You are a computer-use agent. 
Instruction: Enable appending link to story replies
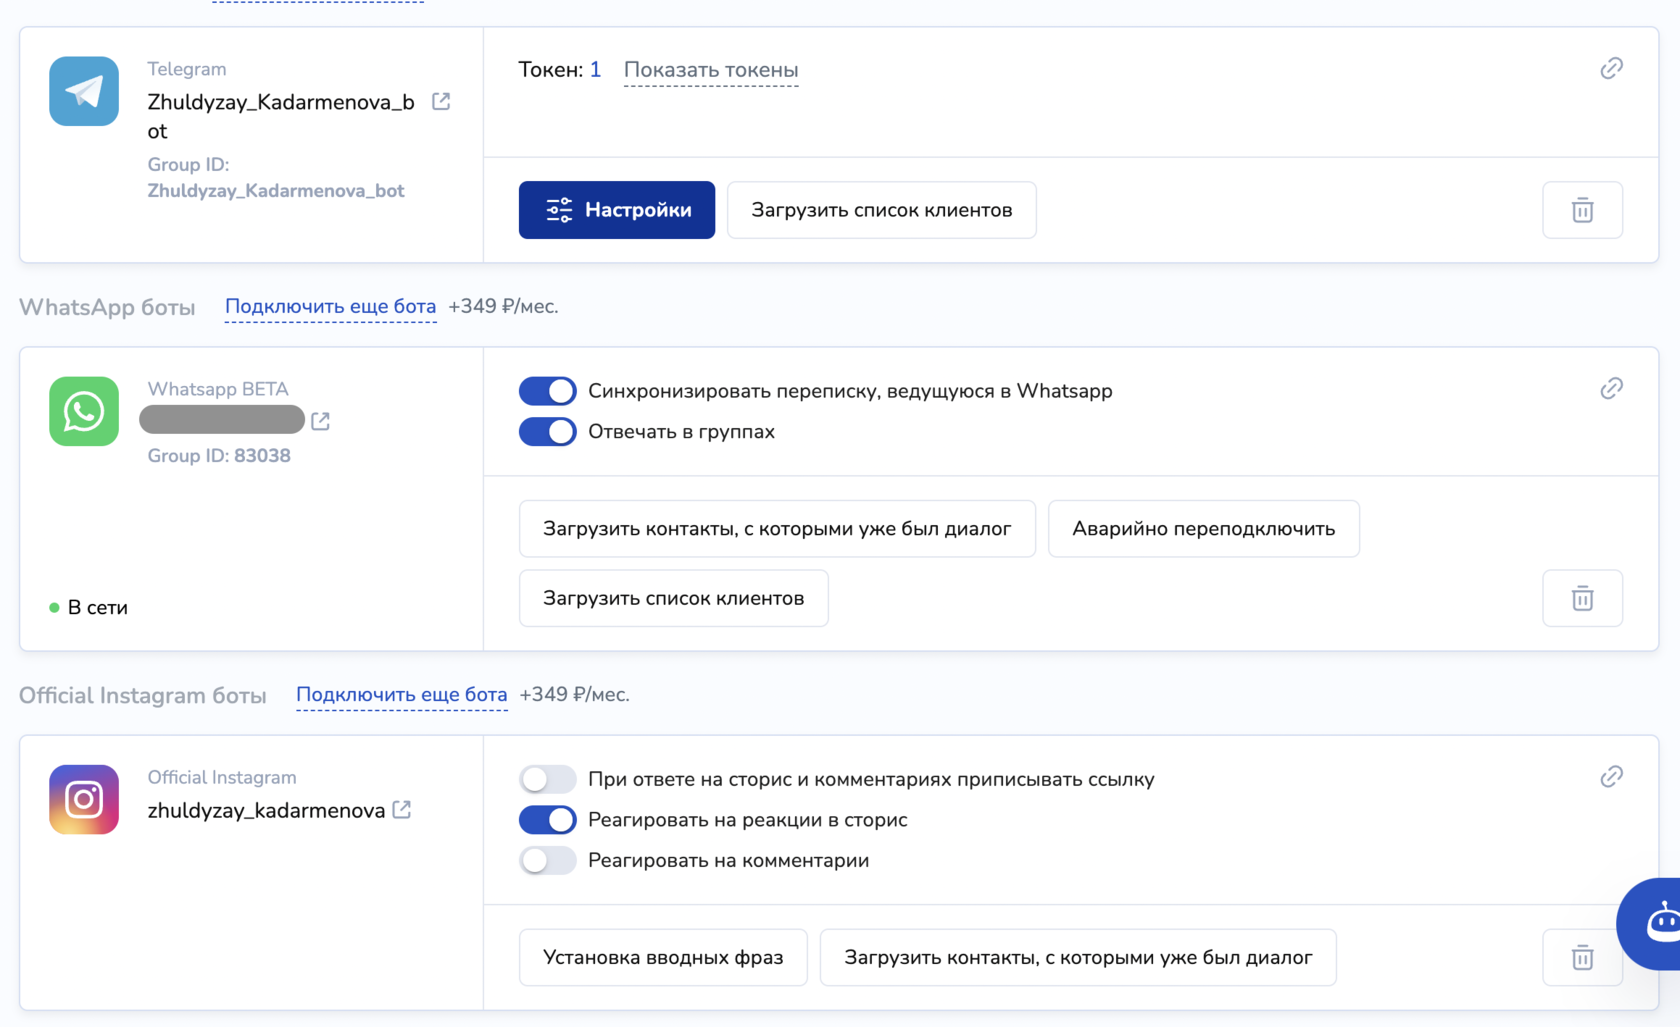(547, 779)
